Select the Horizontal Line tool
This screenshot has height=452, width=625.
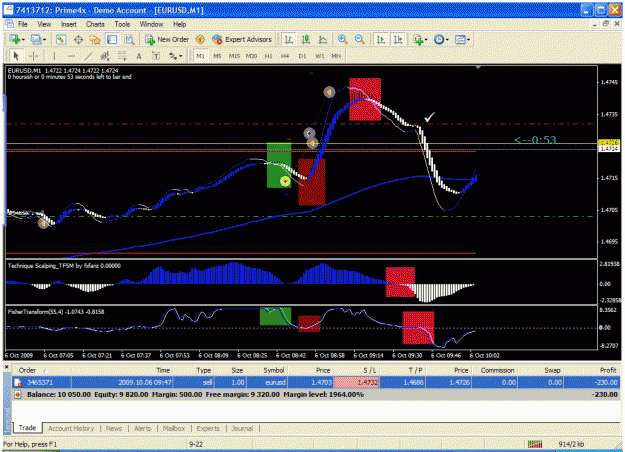pyautogui.click(x=71, y=56)
